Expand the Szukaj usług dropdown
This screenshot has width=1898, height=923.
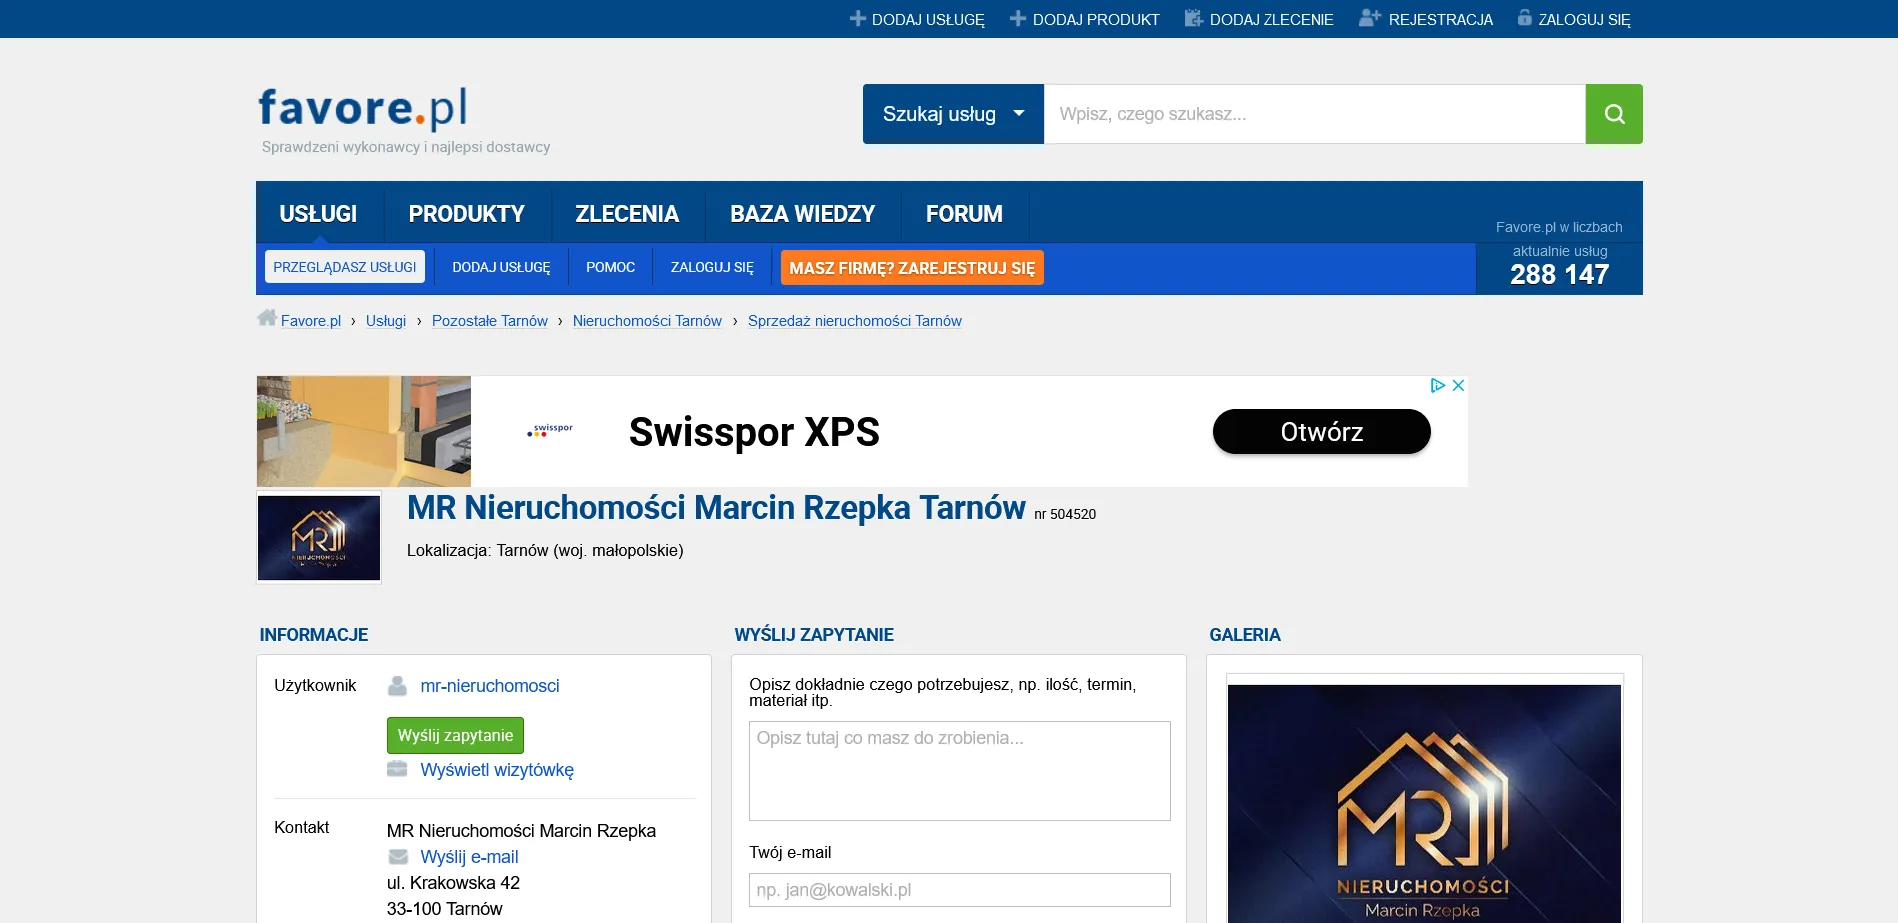coord(953,114)
